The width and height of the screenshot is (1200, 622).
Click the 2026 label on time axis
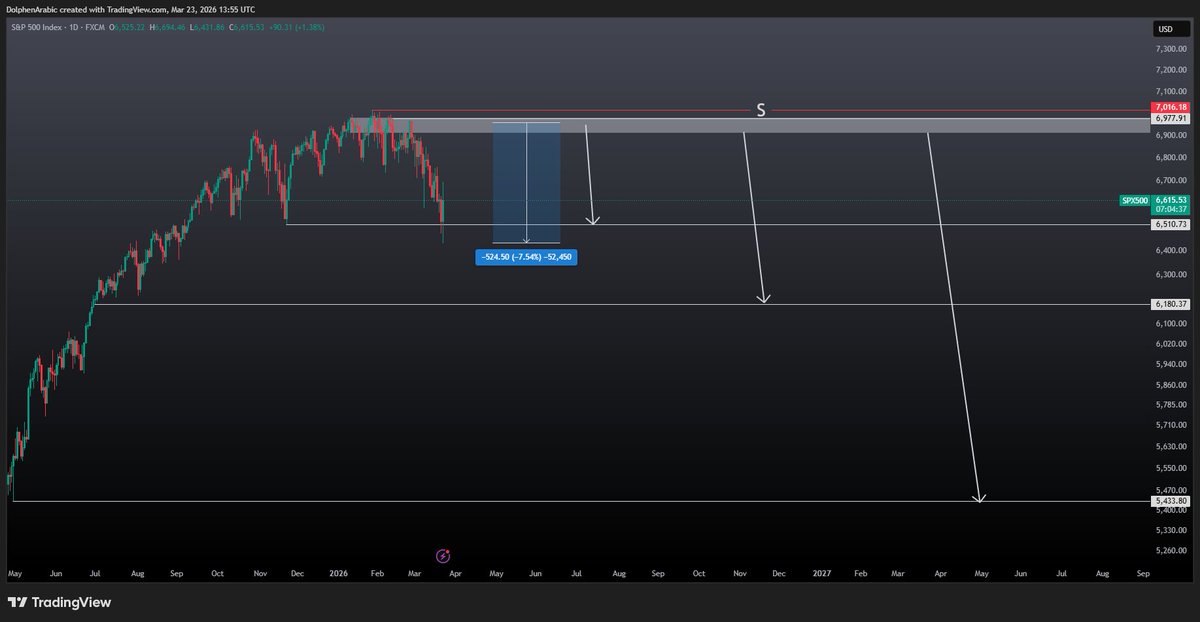coord(338,574)
